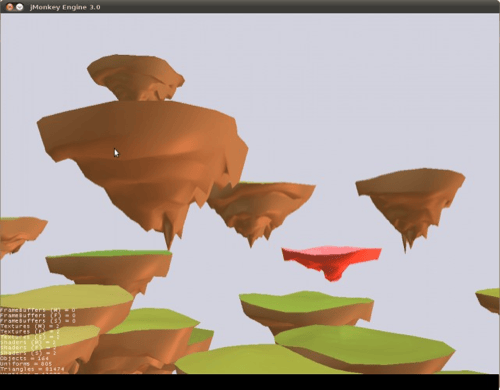Click 'Shaders (S) = 2' stat line
Screen dimensions: 500x390
(x=28, y=353)
